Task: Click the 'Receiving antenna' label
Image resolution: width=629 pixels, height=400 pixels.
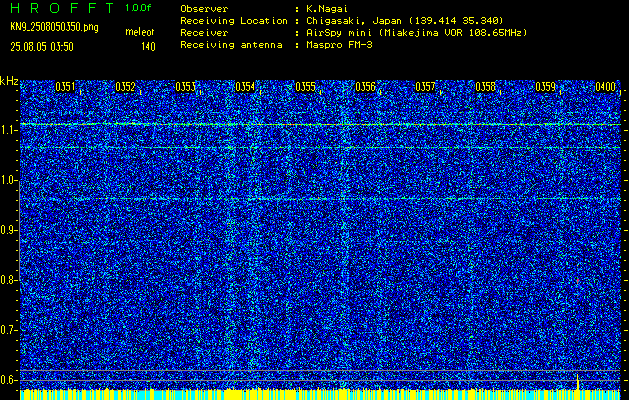Action: (231, 45)
